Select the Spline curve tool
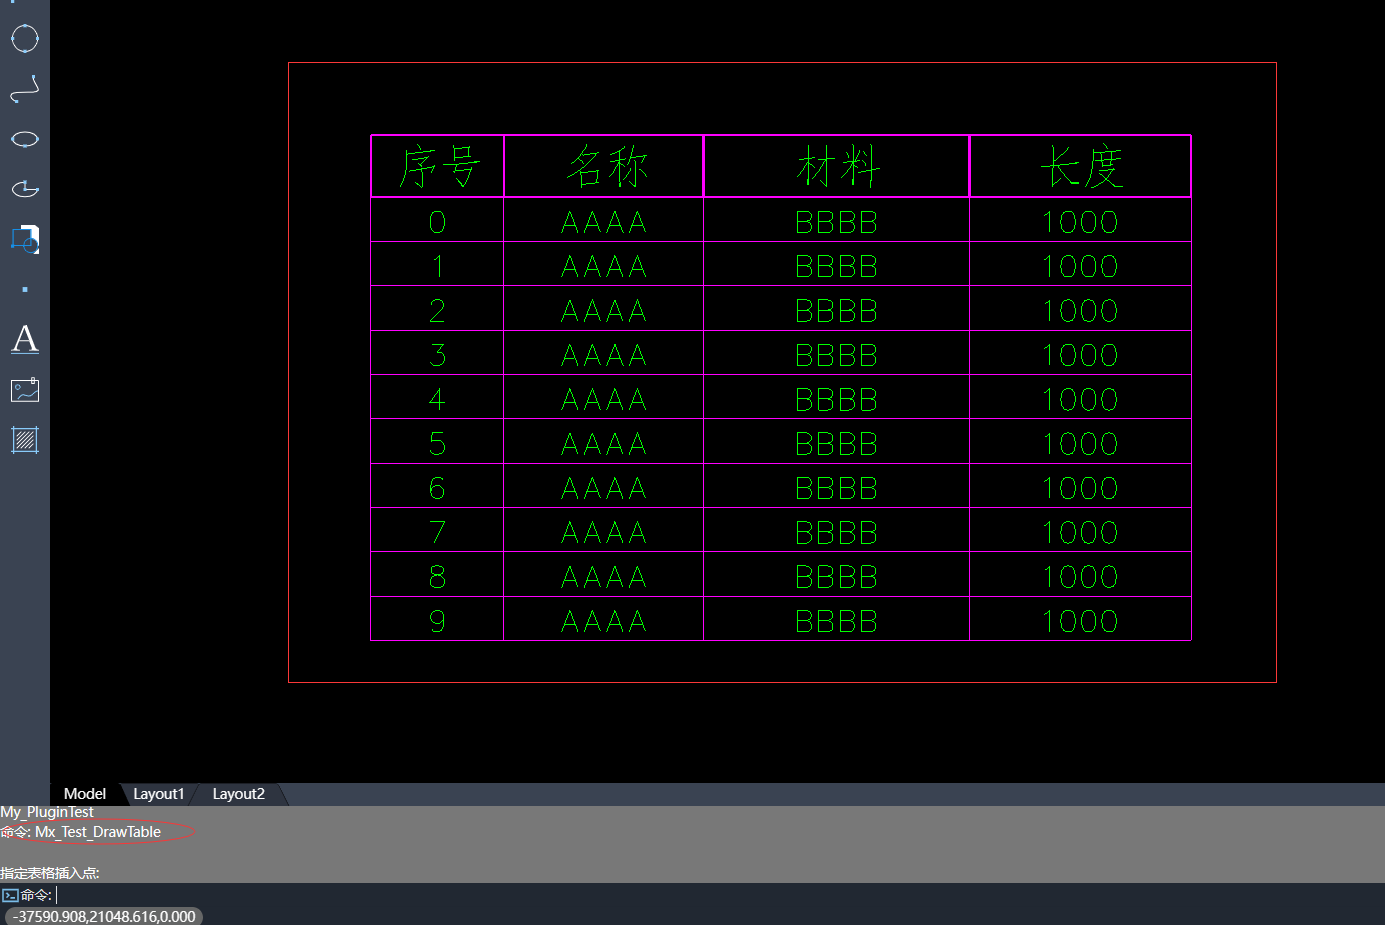This screenshot has height=925, width=1385. (x=25, y=89)
